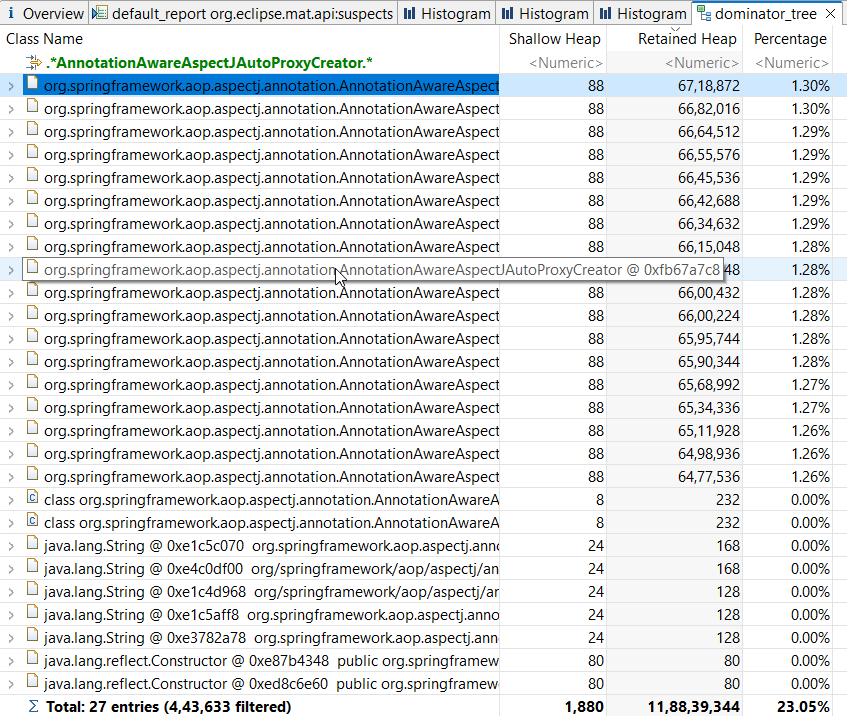Click the Percentage Numeric filter field
The width and height of the screenshot is (847, 716).
790,62
